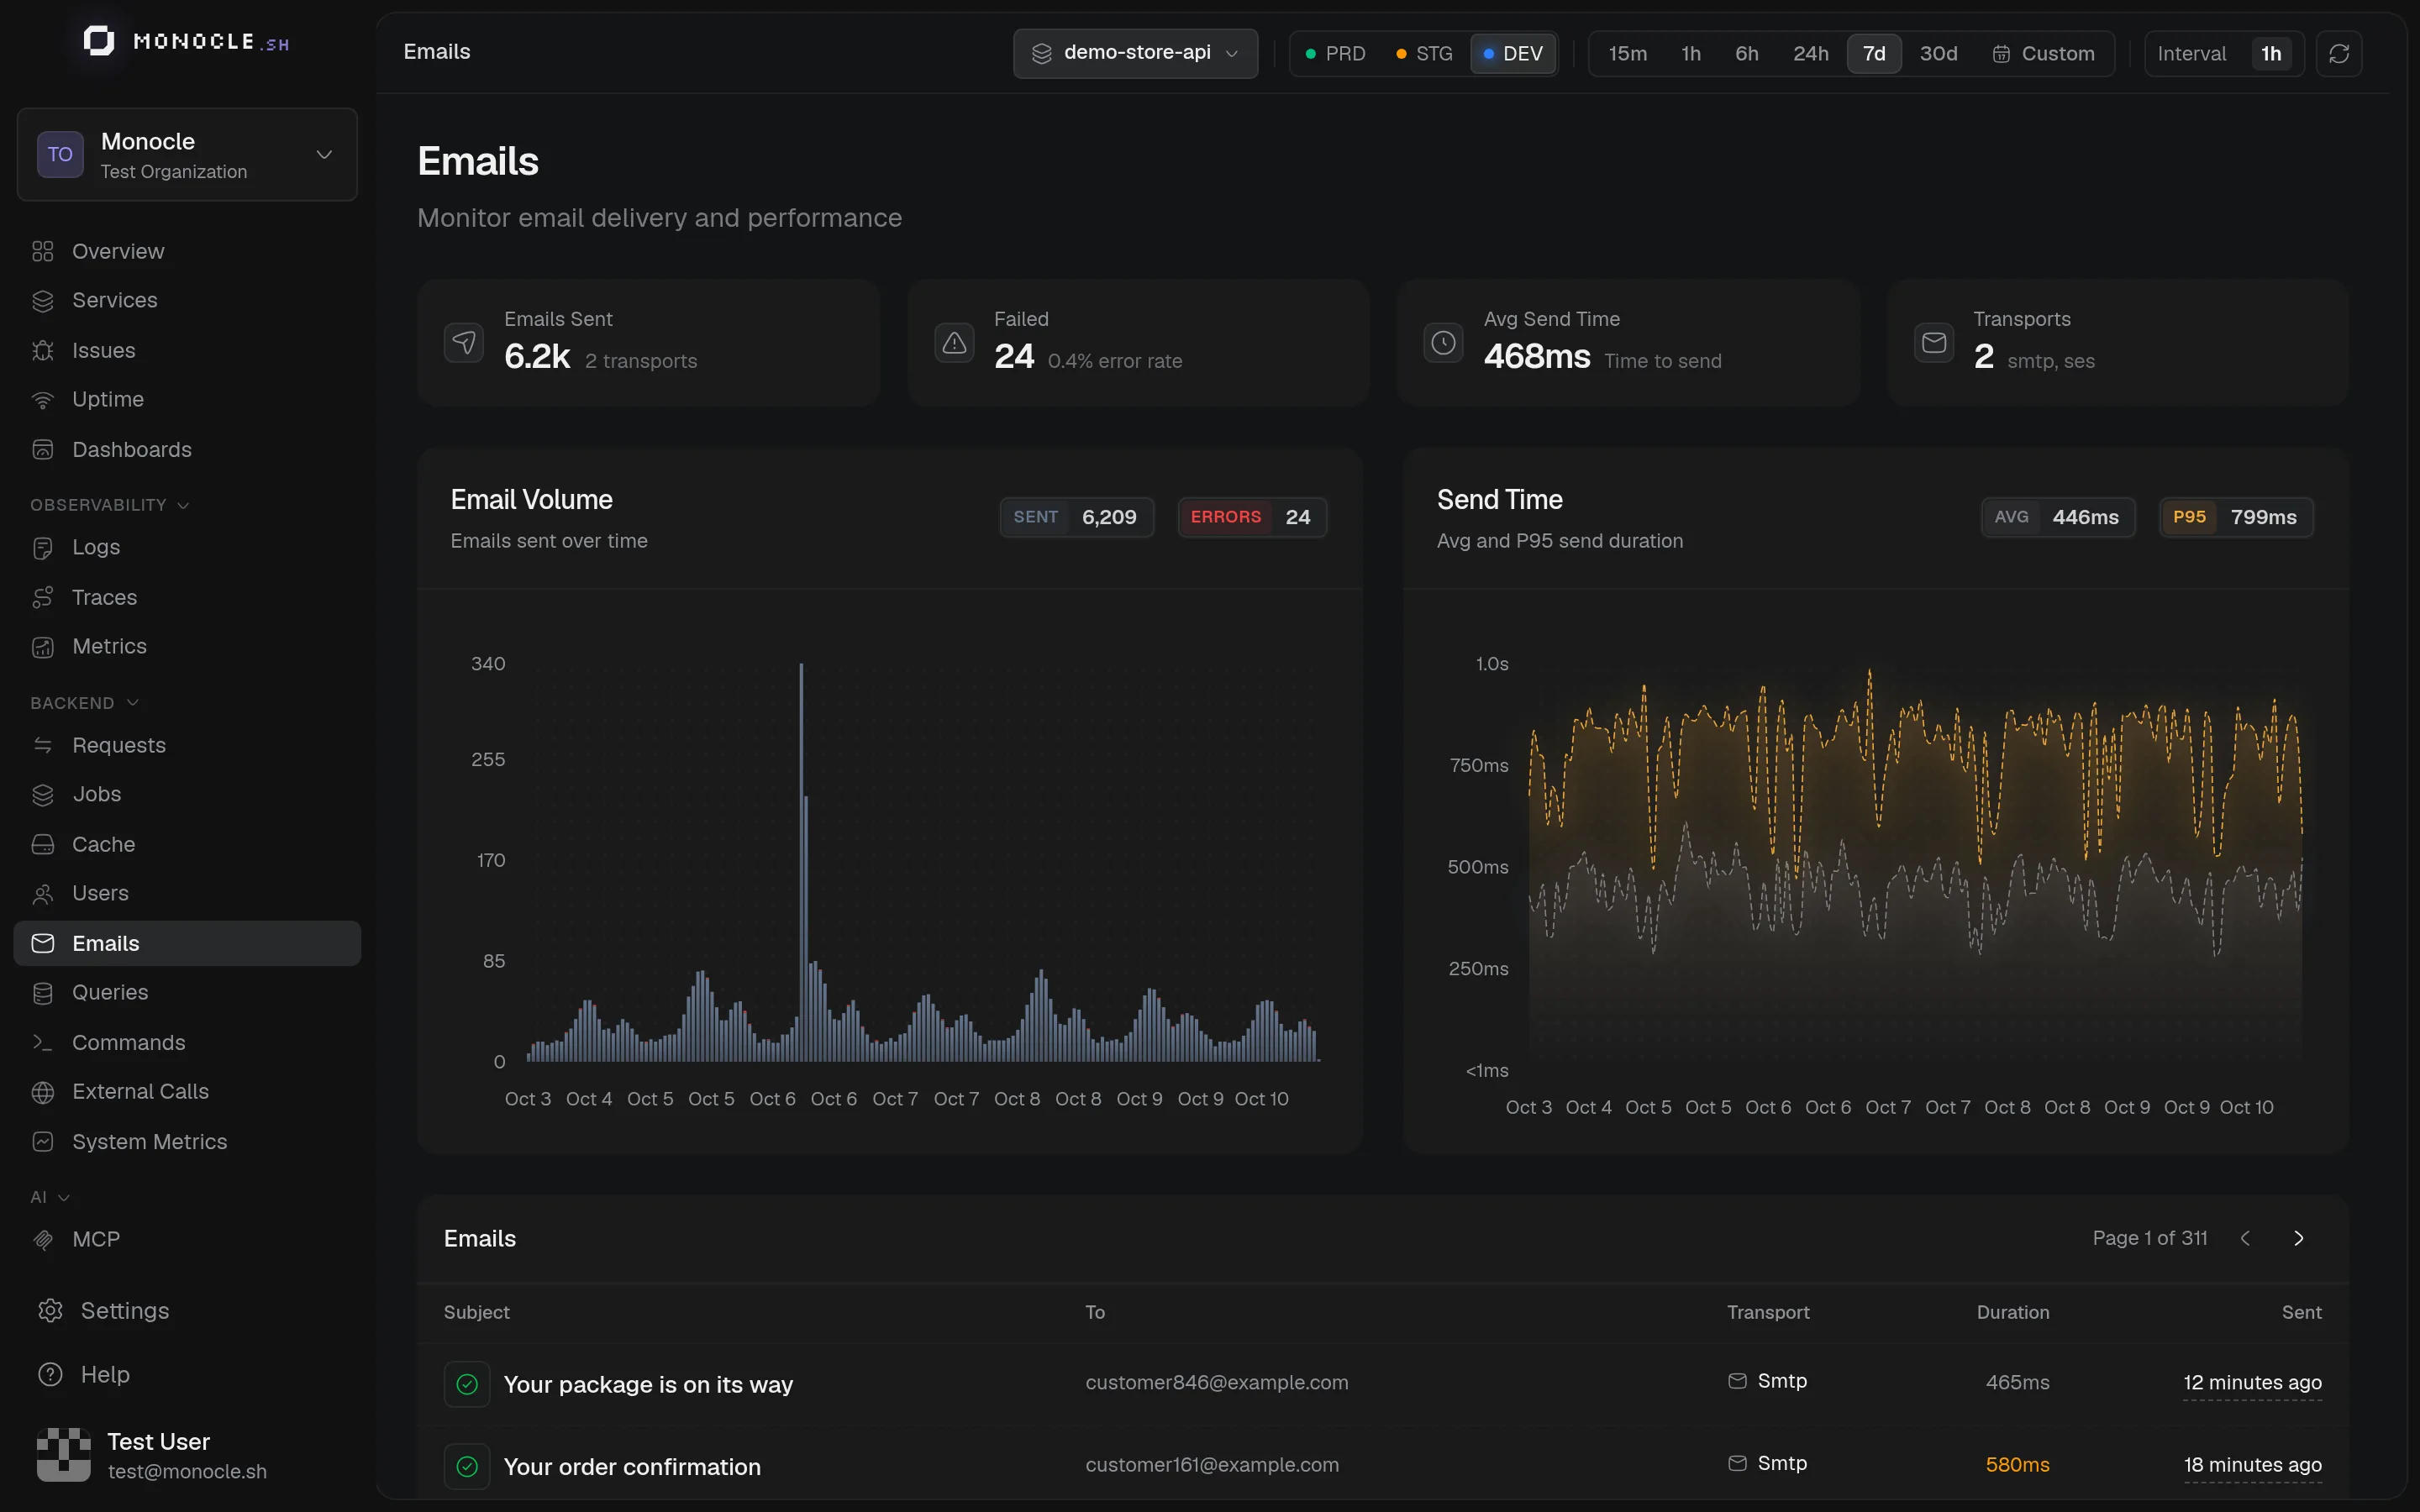
Task: Click the Emails Sent paper plane icon
Action: point(464,343)
